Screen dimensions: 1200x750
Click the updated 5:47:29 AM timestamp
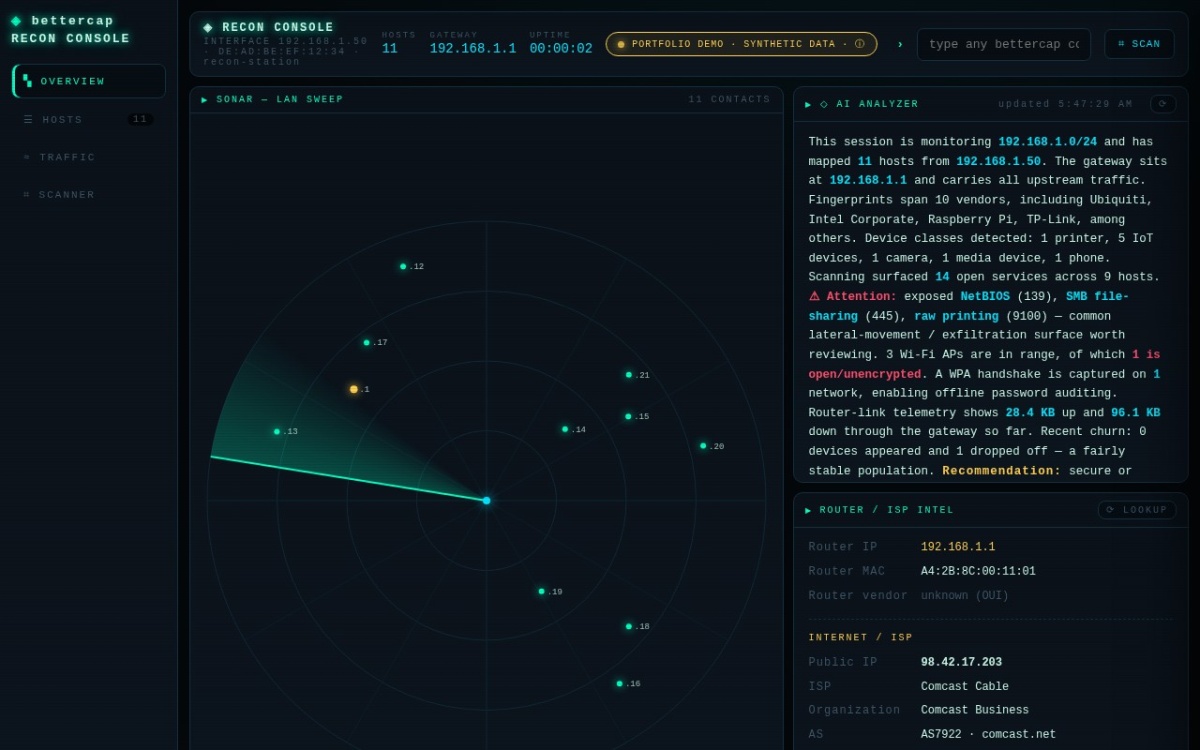coord(1066,104)
